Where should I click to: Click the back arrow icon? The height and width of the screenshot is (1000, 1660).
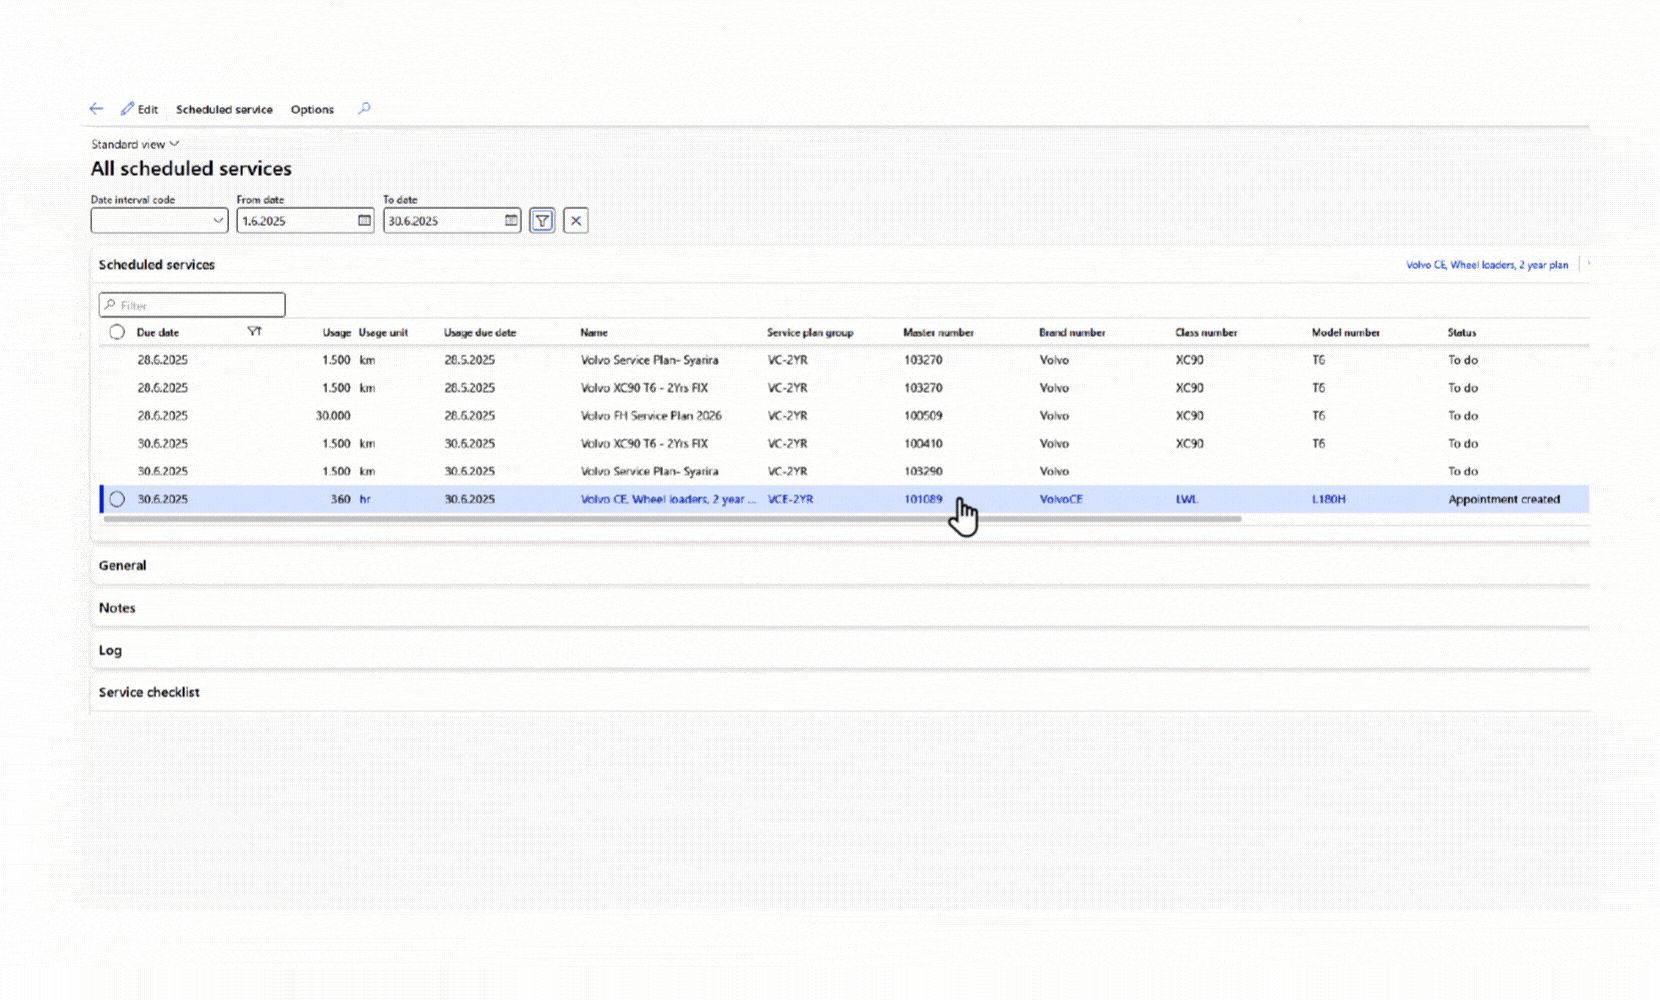coord(96,109)
